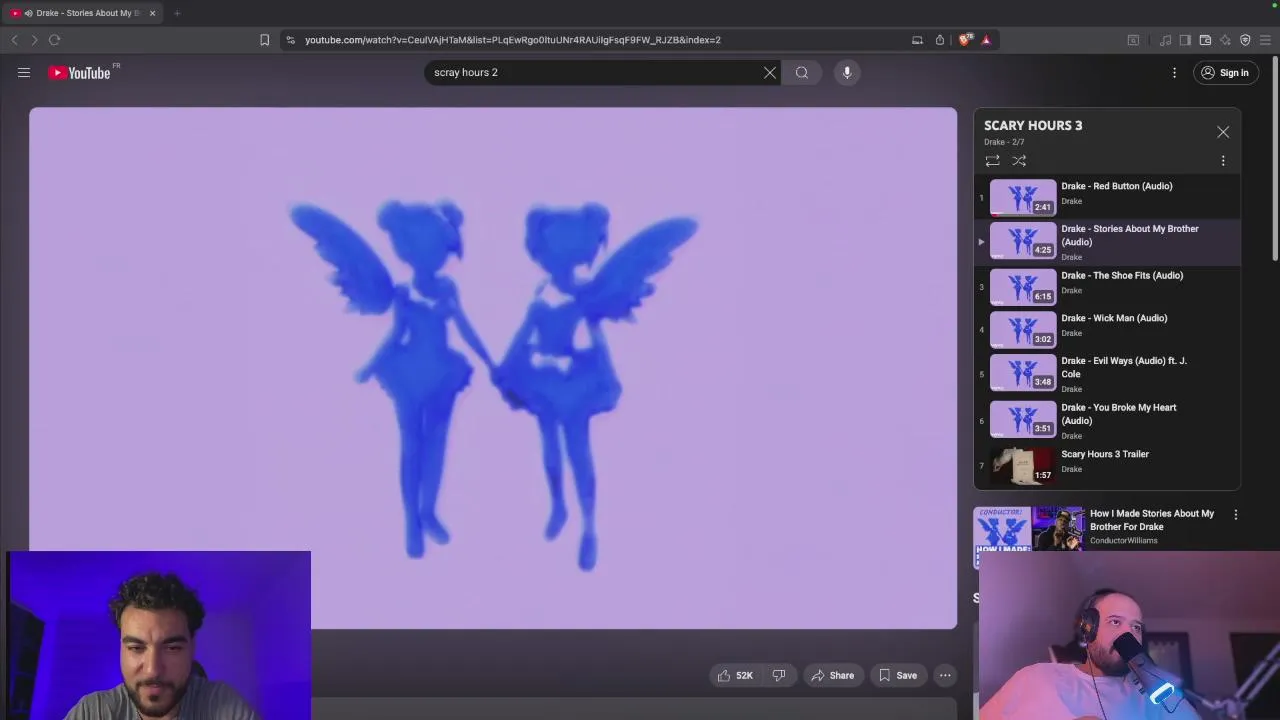The image size is (1280, 720).
Task: Click Scary Hours 3 Trailer thumbnail
Action: pos(1023,465)
